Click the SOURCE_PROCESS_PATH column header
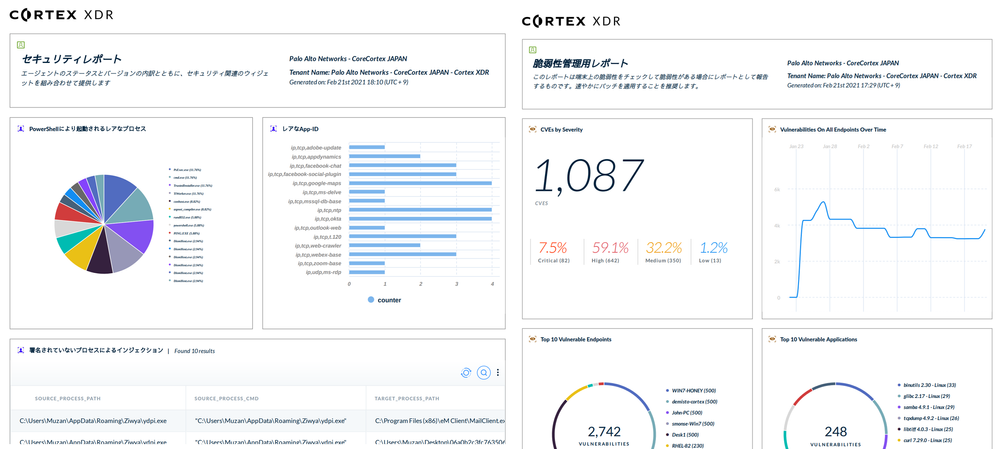Screen dimensions: 999x449 click(x=68, y=399)
